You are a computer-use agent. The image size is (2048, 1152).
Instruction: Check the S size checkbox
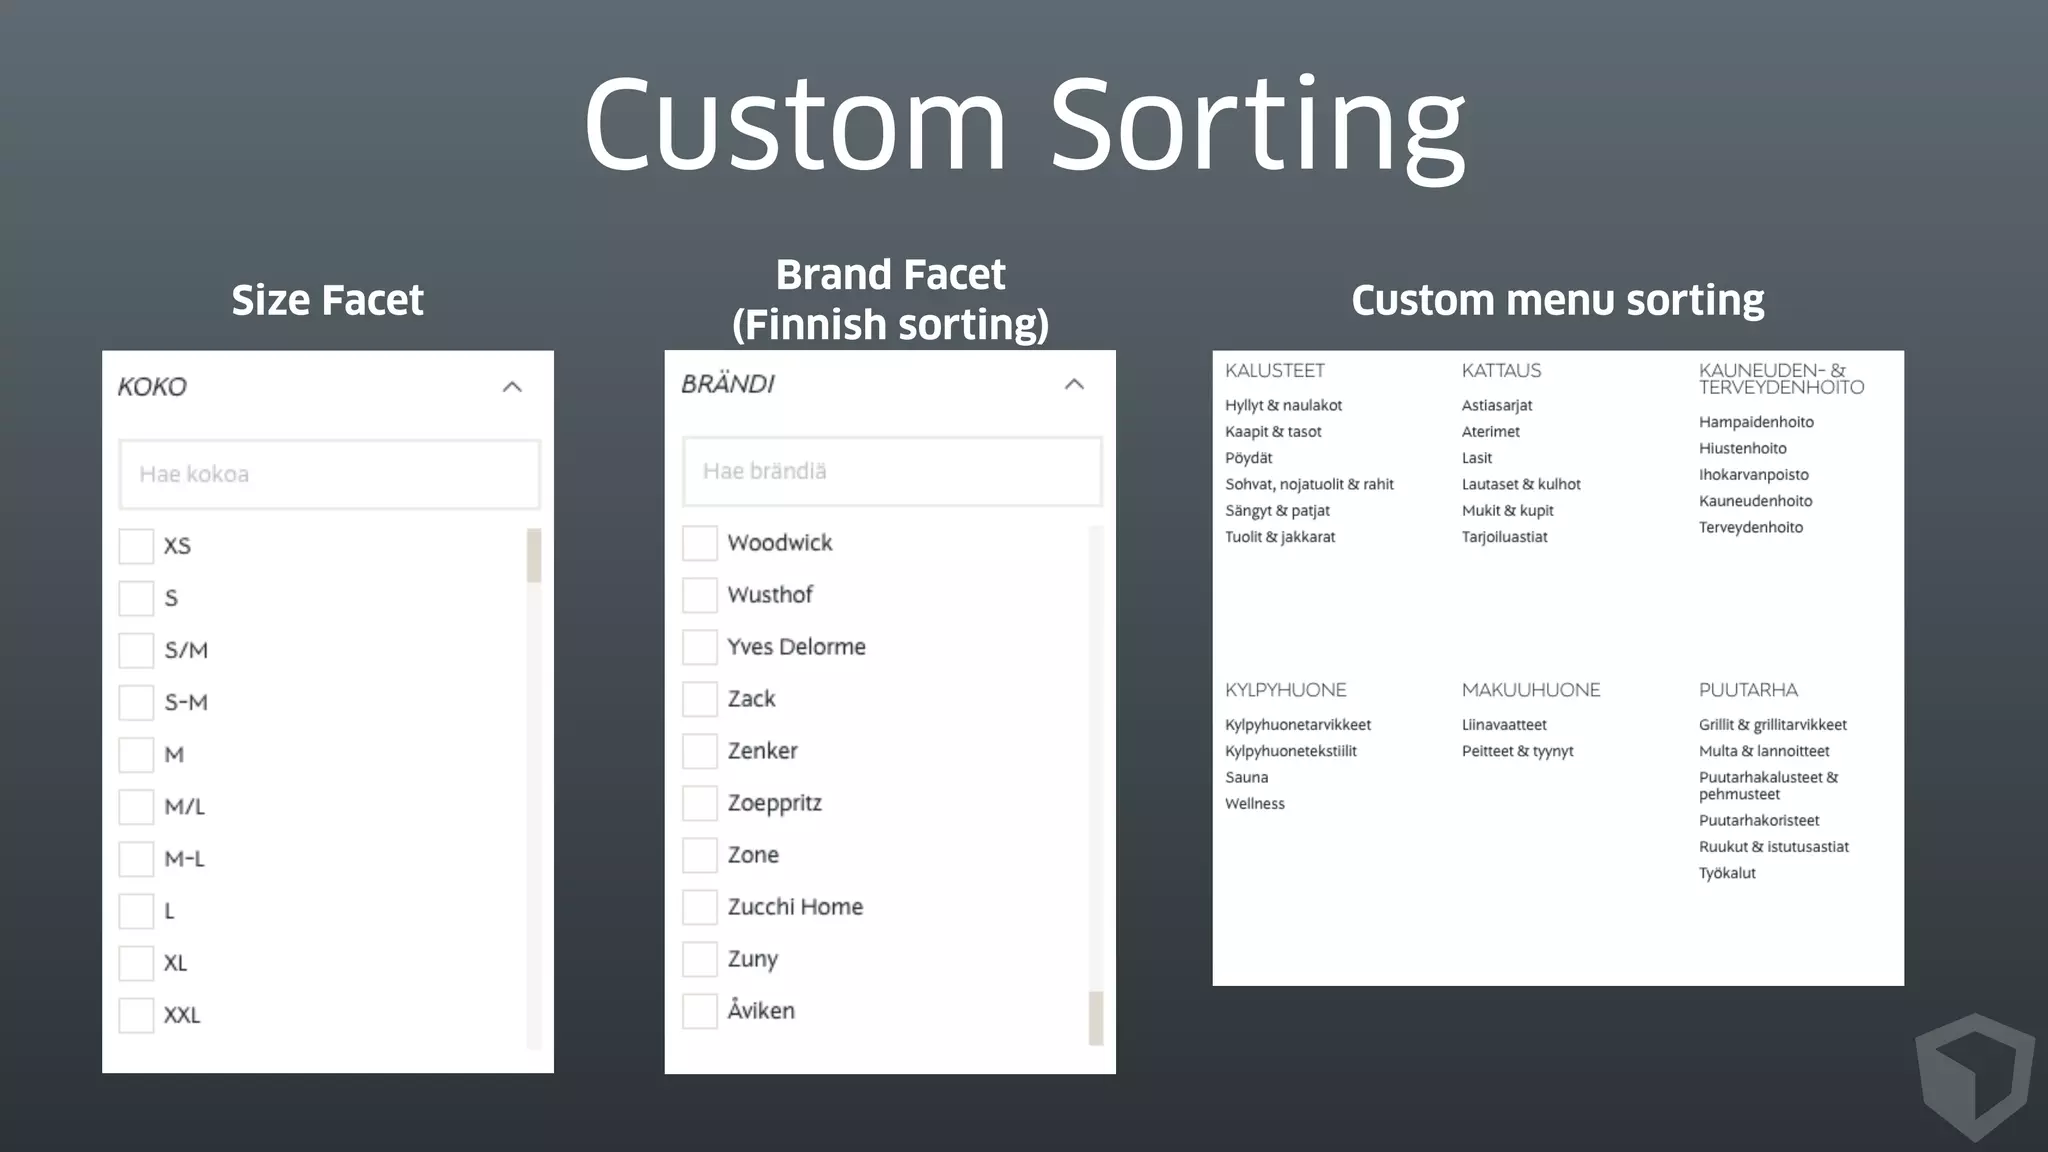coord(136,598)
